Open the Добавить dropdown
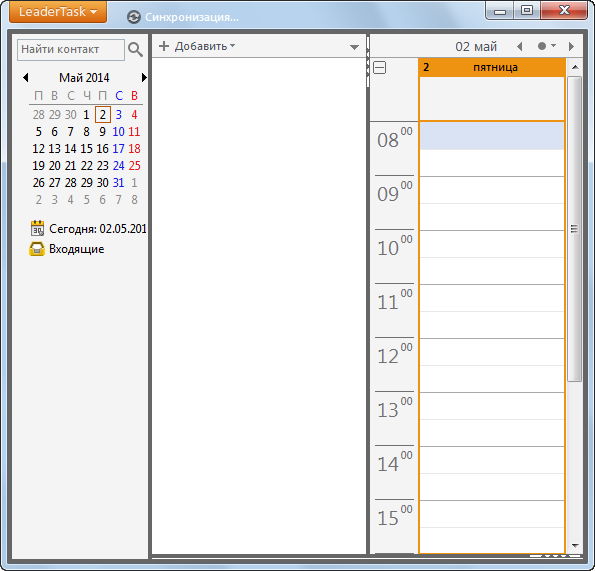The width and height of the screenshot is (595, 571). point(197,46)
